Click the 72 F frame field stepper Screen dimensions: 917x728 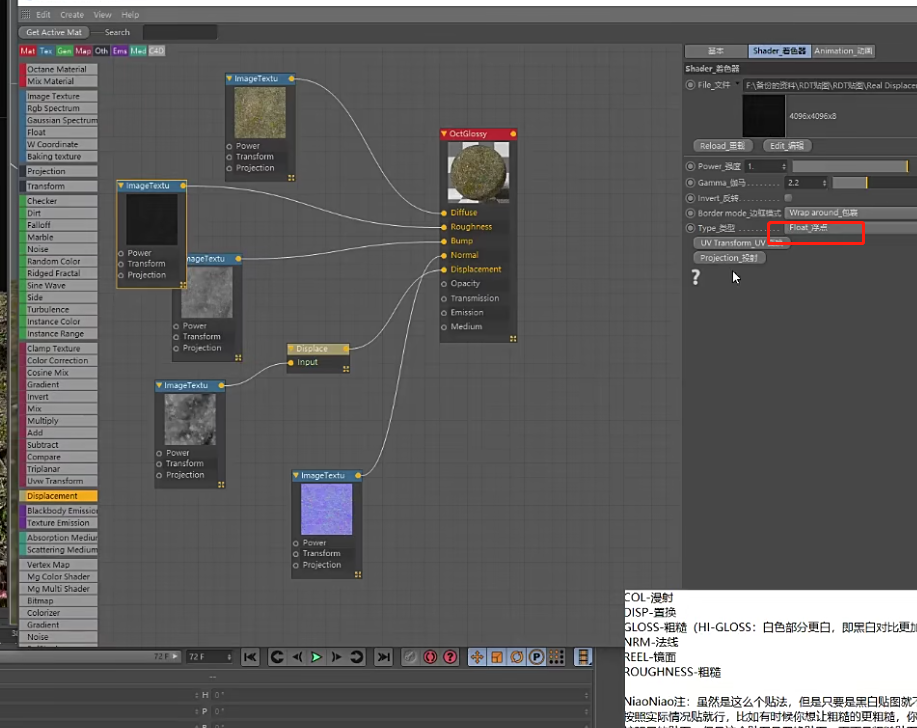point(229,657)
